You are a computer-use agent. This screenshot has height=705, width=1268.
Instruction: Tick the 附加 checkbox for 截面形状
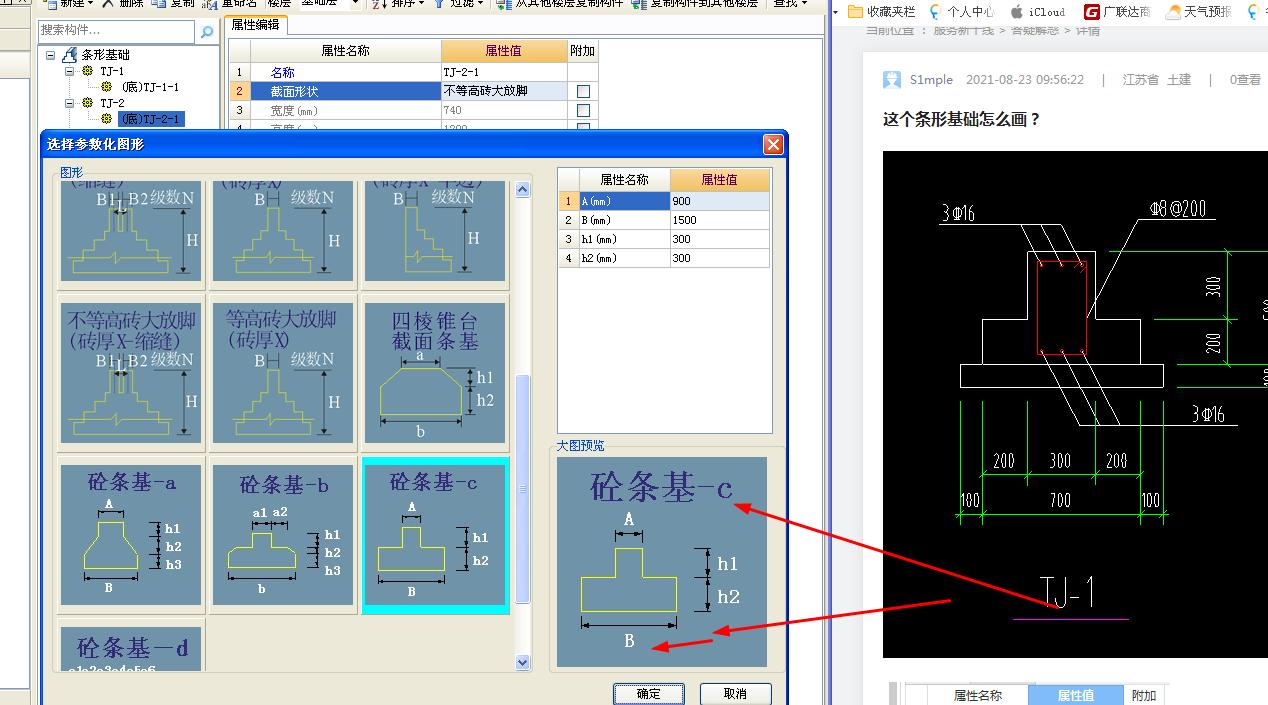click(x=583, y=91)
